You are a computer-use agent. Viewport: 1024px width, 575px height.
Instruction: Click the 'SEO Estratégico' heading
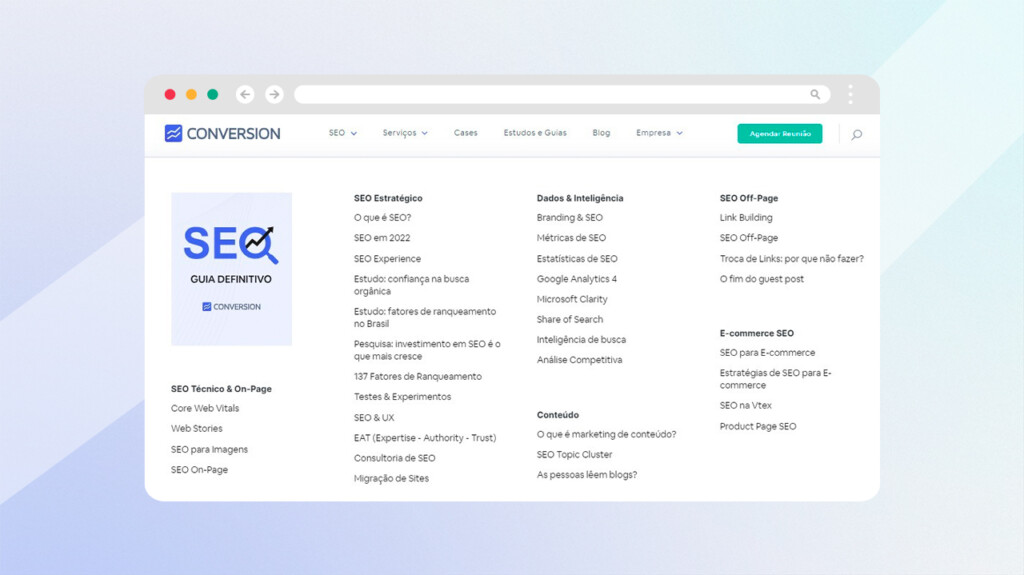coord(388,198)
